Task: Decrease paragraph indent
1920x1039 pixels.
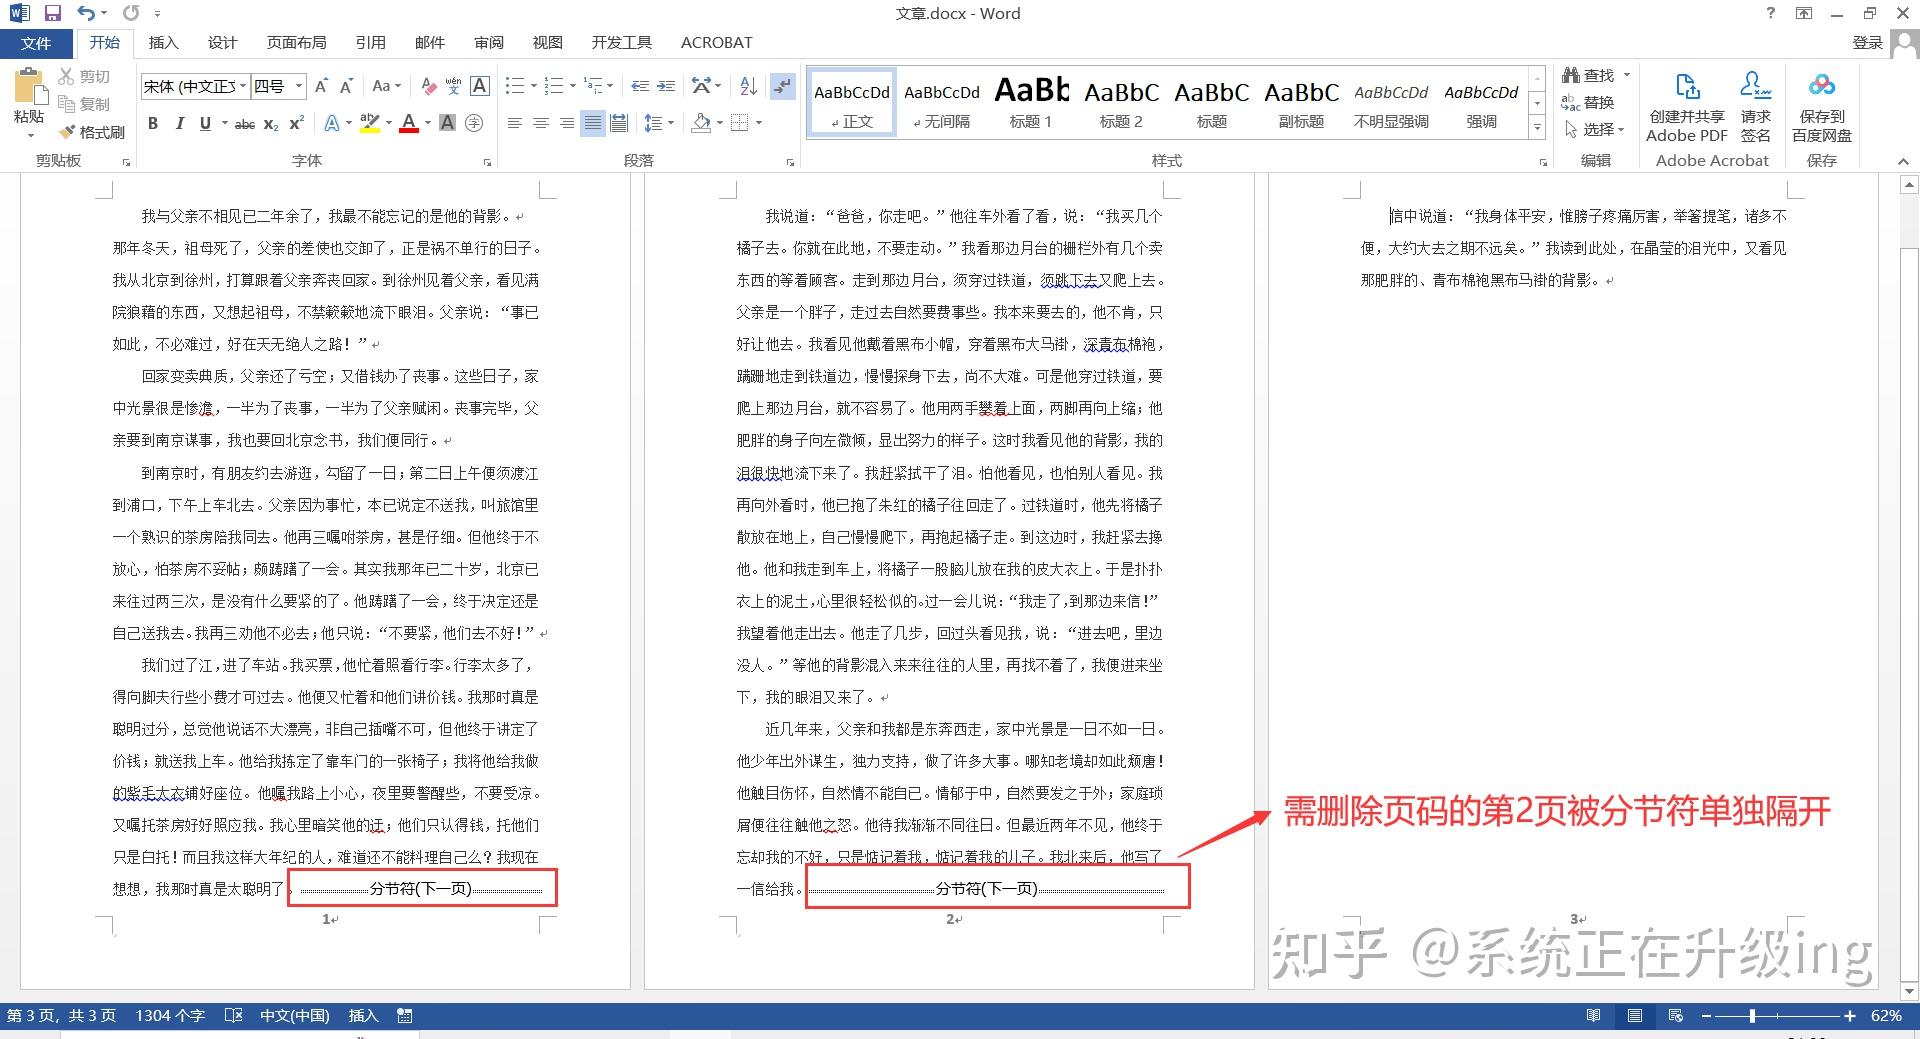Action: (x=640, y=86)
